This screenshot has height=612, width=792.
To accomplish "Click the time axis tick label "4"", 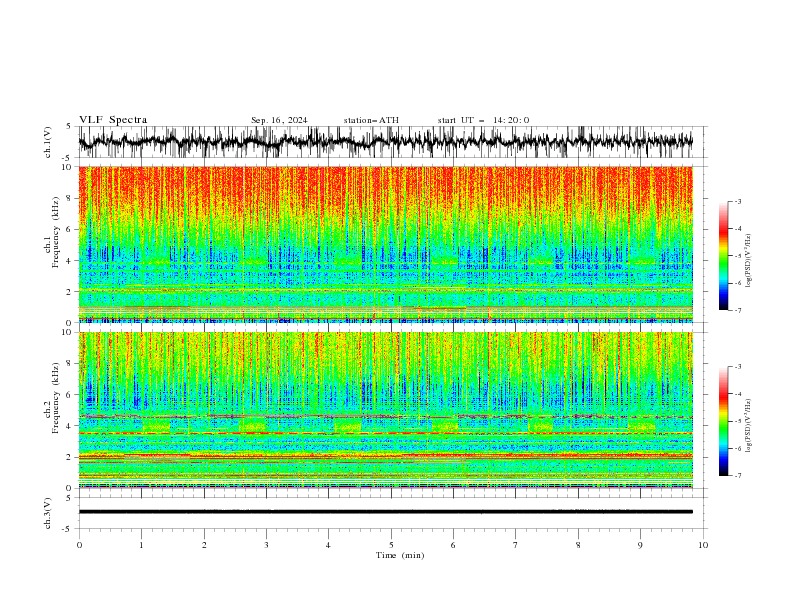I will (328, 545).
